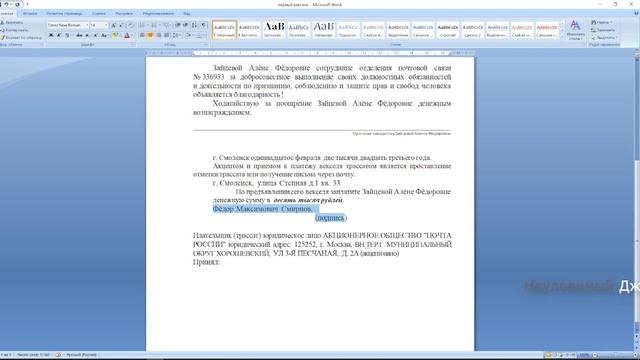
Task: Toggle Show paragraph marks (¶) button
Action: (x=204, y=25)
